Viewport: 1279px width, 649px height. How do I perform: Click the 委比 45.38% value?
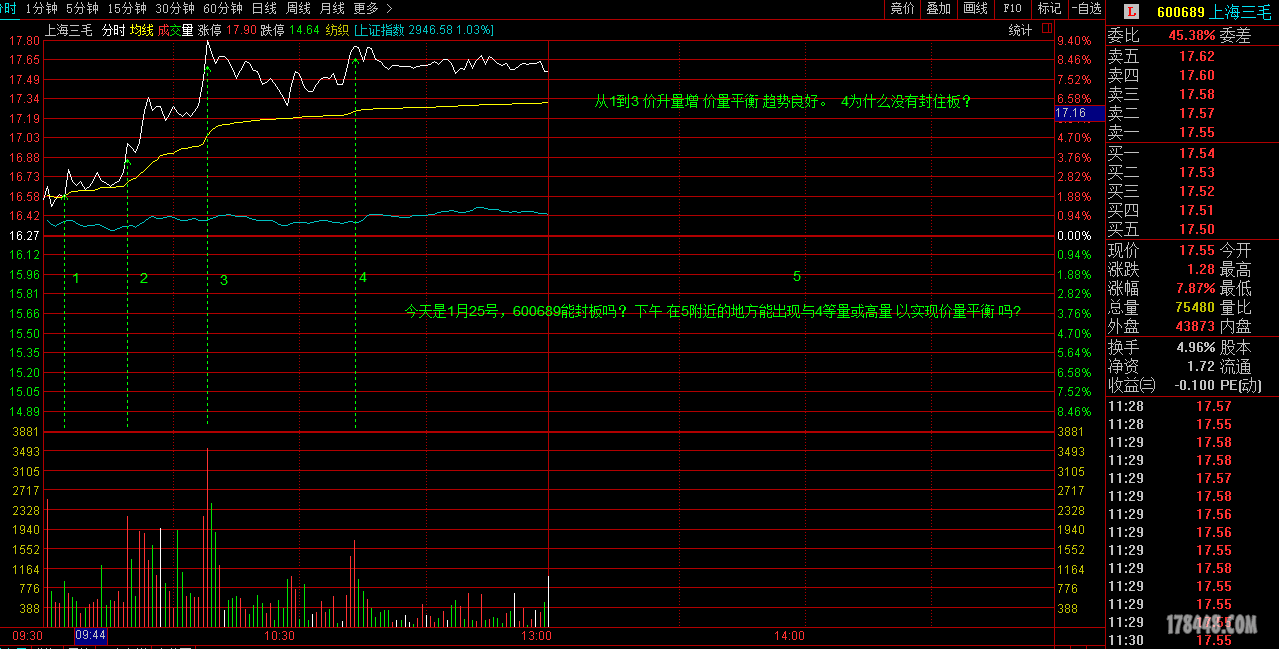[x=1192, y=36]
